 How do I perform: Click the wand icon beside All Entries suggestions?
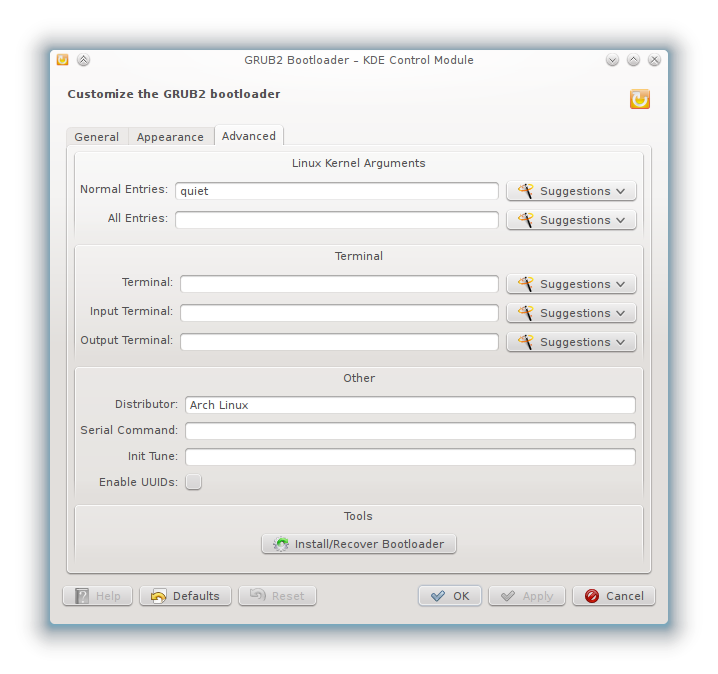click(526, 220)
